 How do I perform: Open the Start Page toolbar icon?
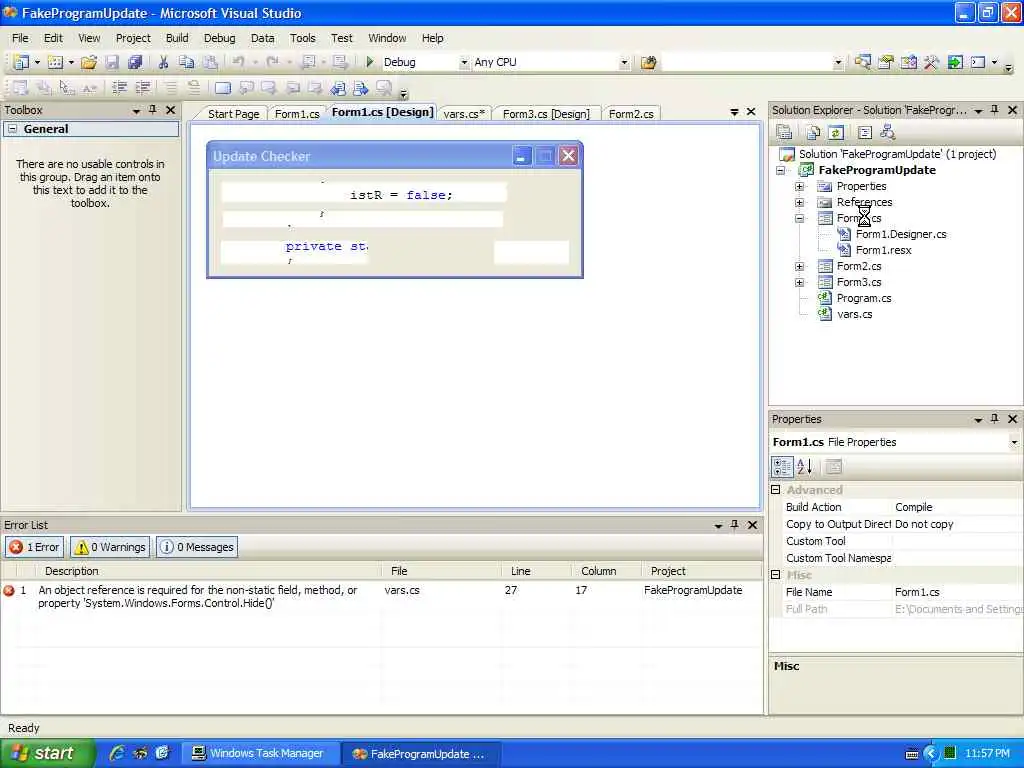click(955, 63)
